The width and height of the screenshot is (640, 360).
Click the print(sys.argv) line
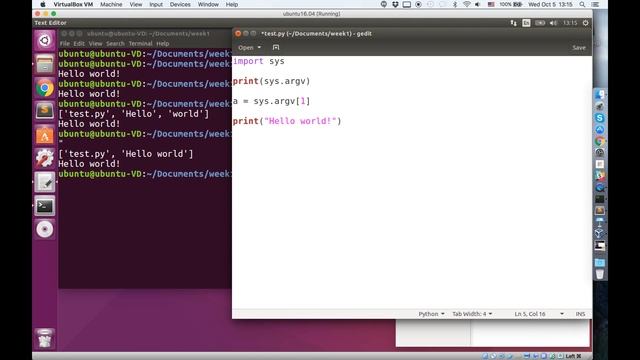[x=271, y=81]
